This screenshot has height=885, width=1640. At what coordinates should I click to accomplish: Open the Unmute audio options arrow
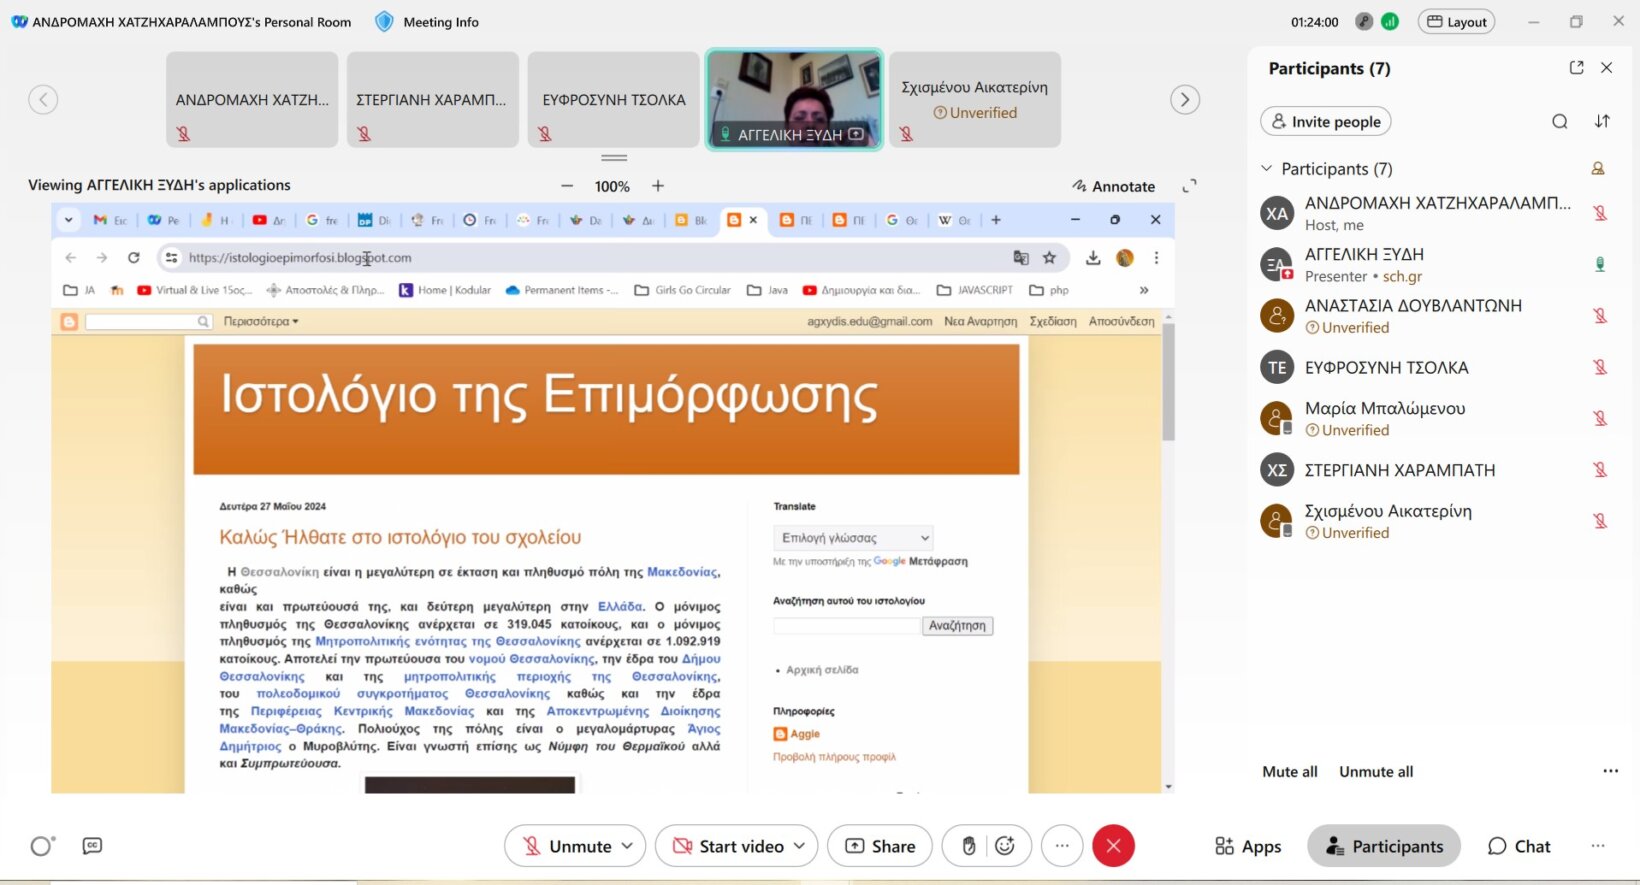[x=628, y=846]
